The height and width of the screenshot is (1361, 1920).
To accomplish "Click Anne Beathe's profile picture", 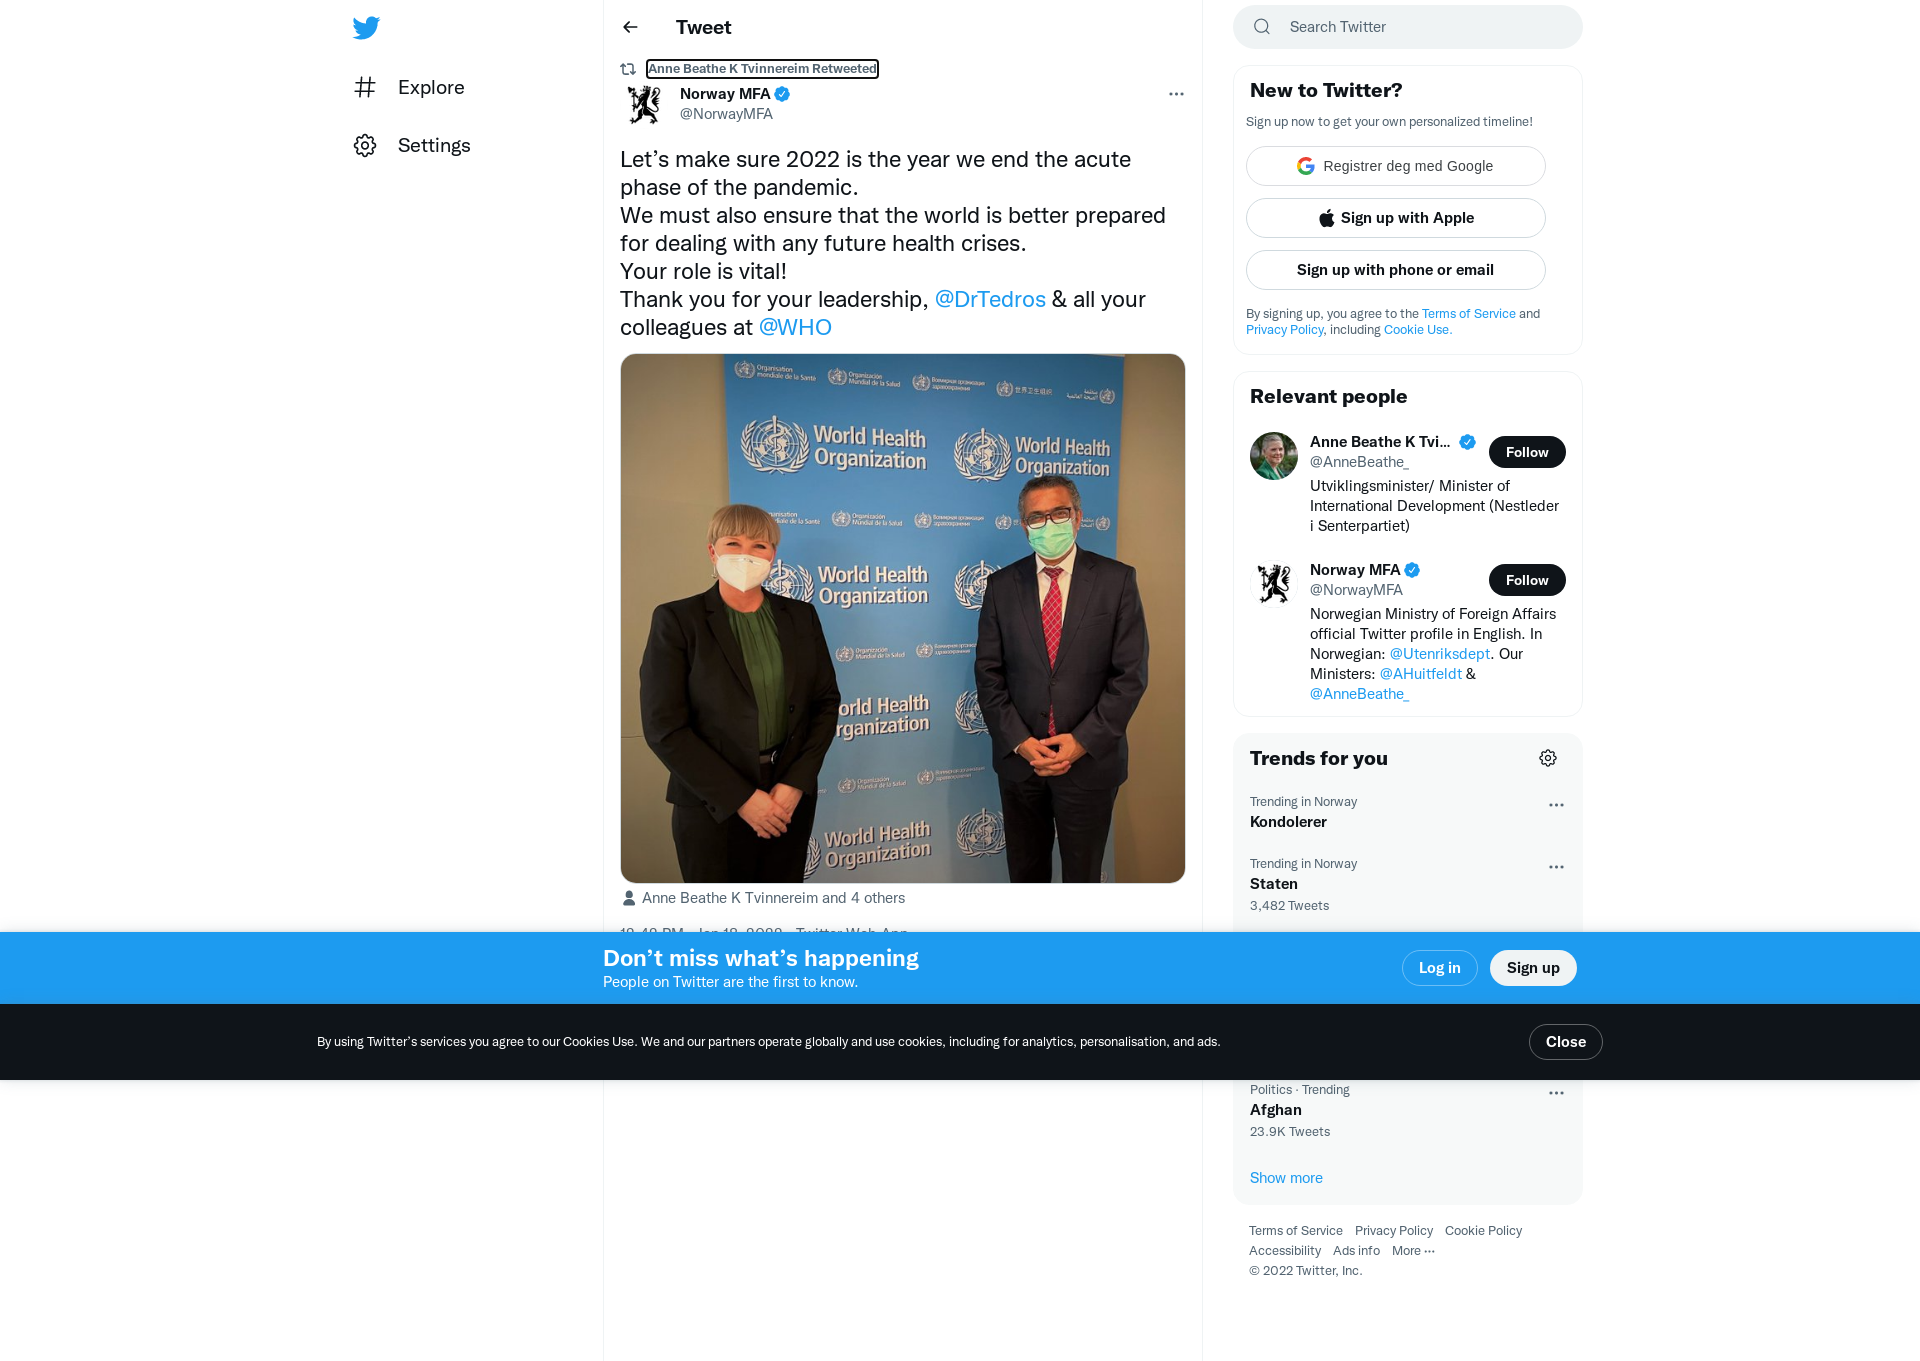I will coord(1274,457).
